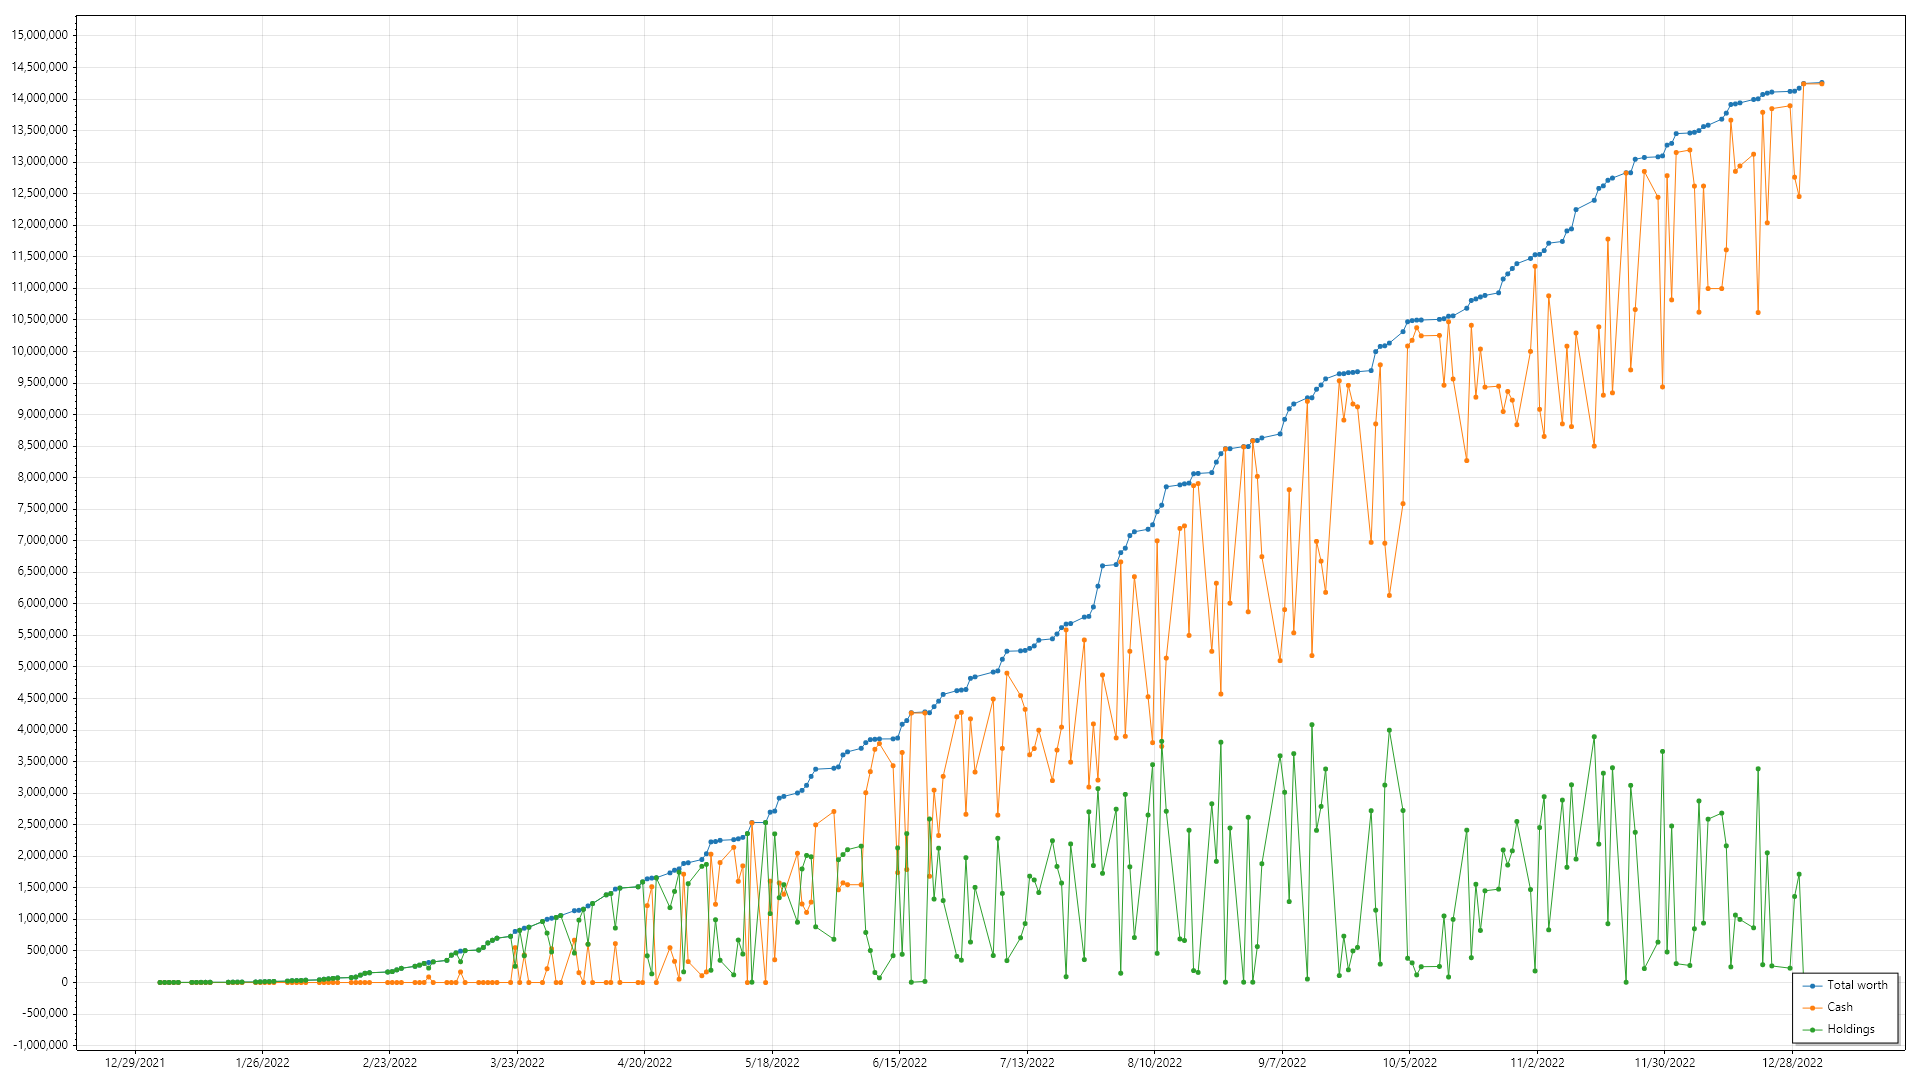The width and height of the screenshot is (1920, 1080).
Task: Click the 11,000,000 y-axis label
Action: 40,287
